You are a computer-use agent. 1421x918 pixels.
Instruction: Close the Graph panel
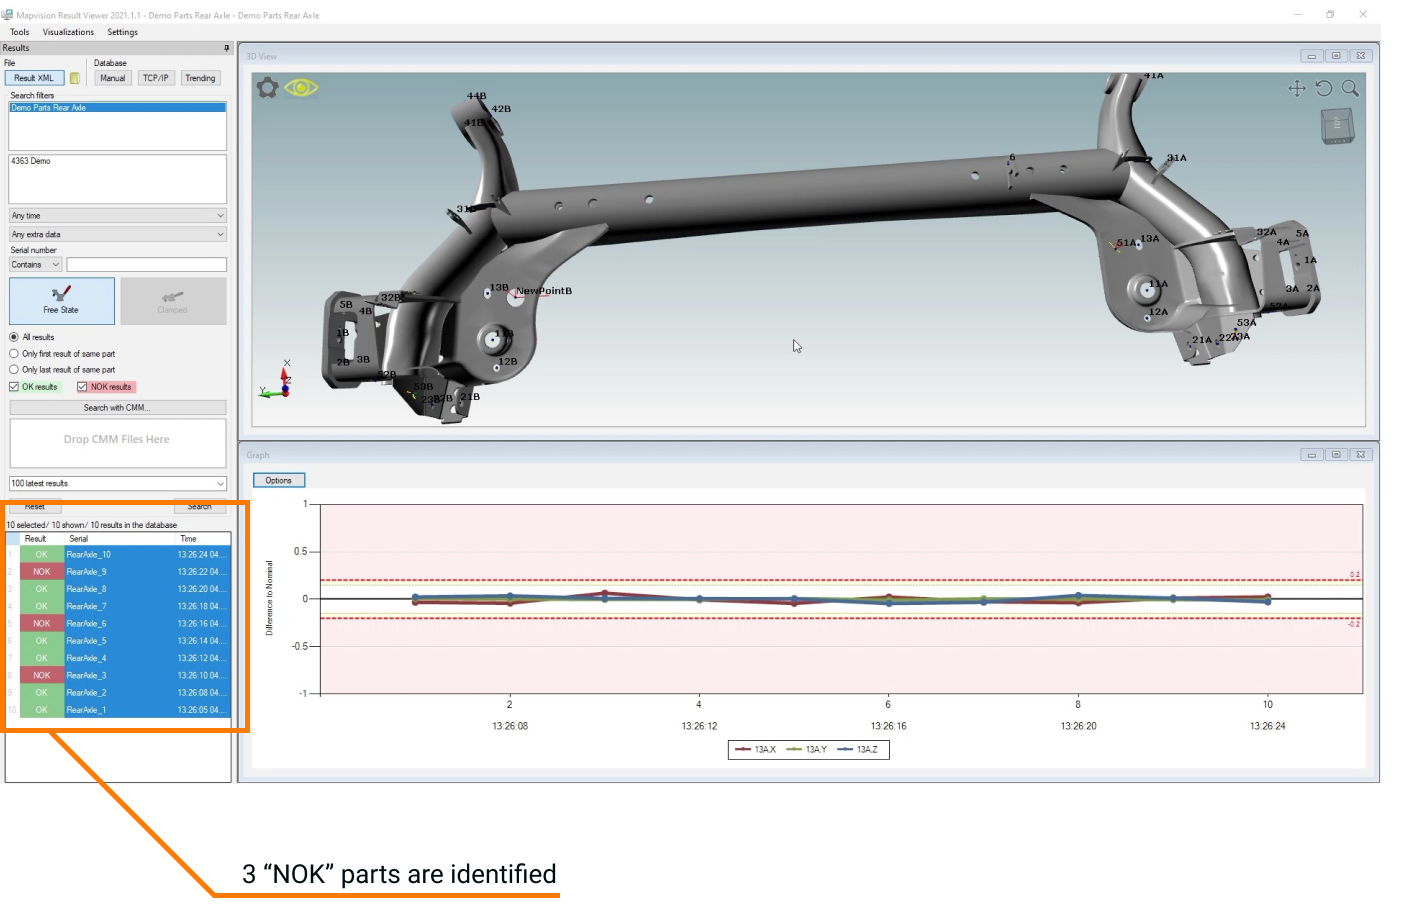(x=1360, y=455)
